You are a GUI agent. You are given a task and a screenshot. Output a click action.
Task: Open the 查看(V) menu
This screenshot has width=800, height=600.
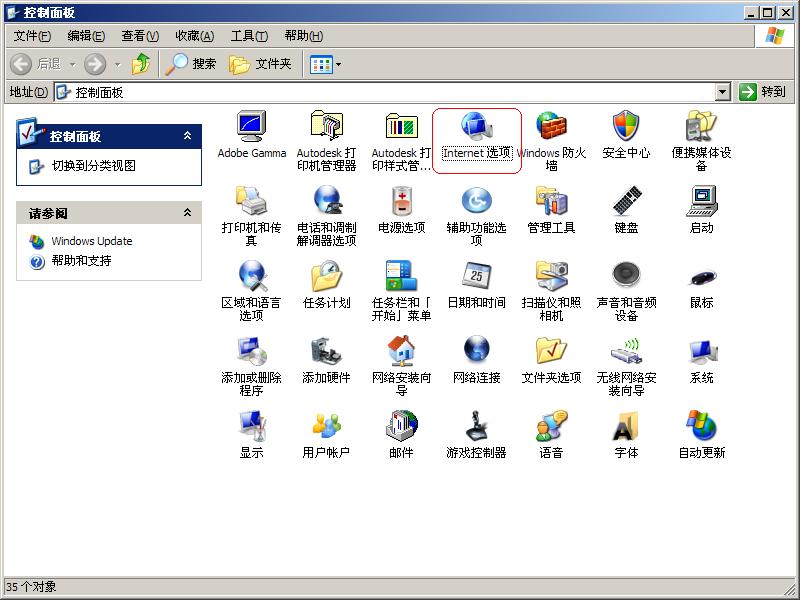(x=140, y=36)
